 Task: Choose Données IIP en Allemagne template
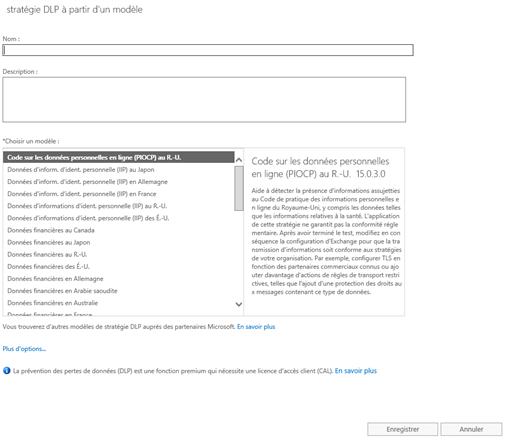(119, 182)
